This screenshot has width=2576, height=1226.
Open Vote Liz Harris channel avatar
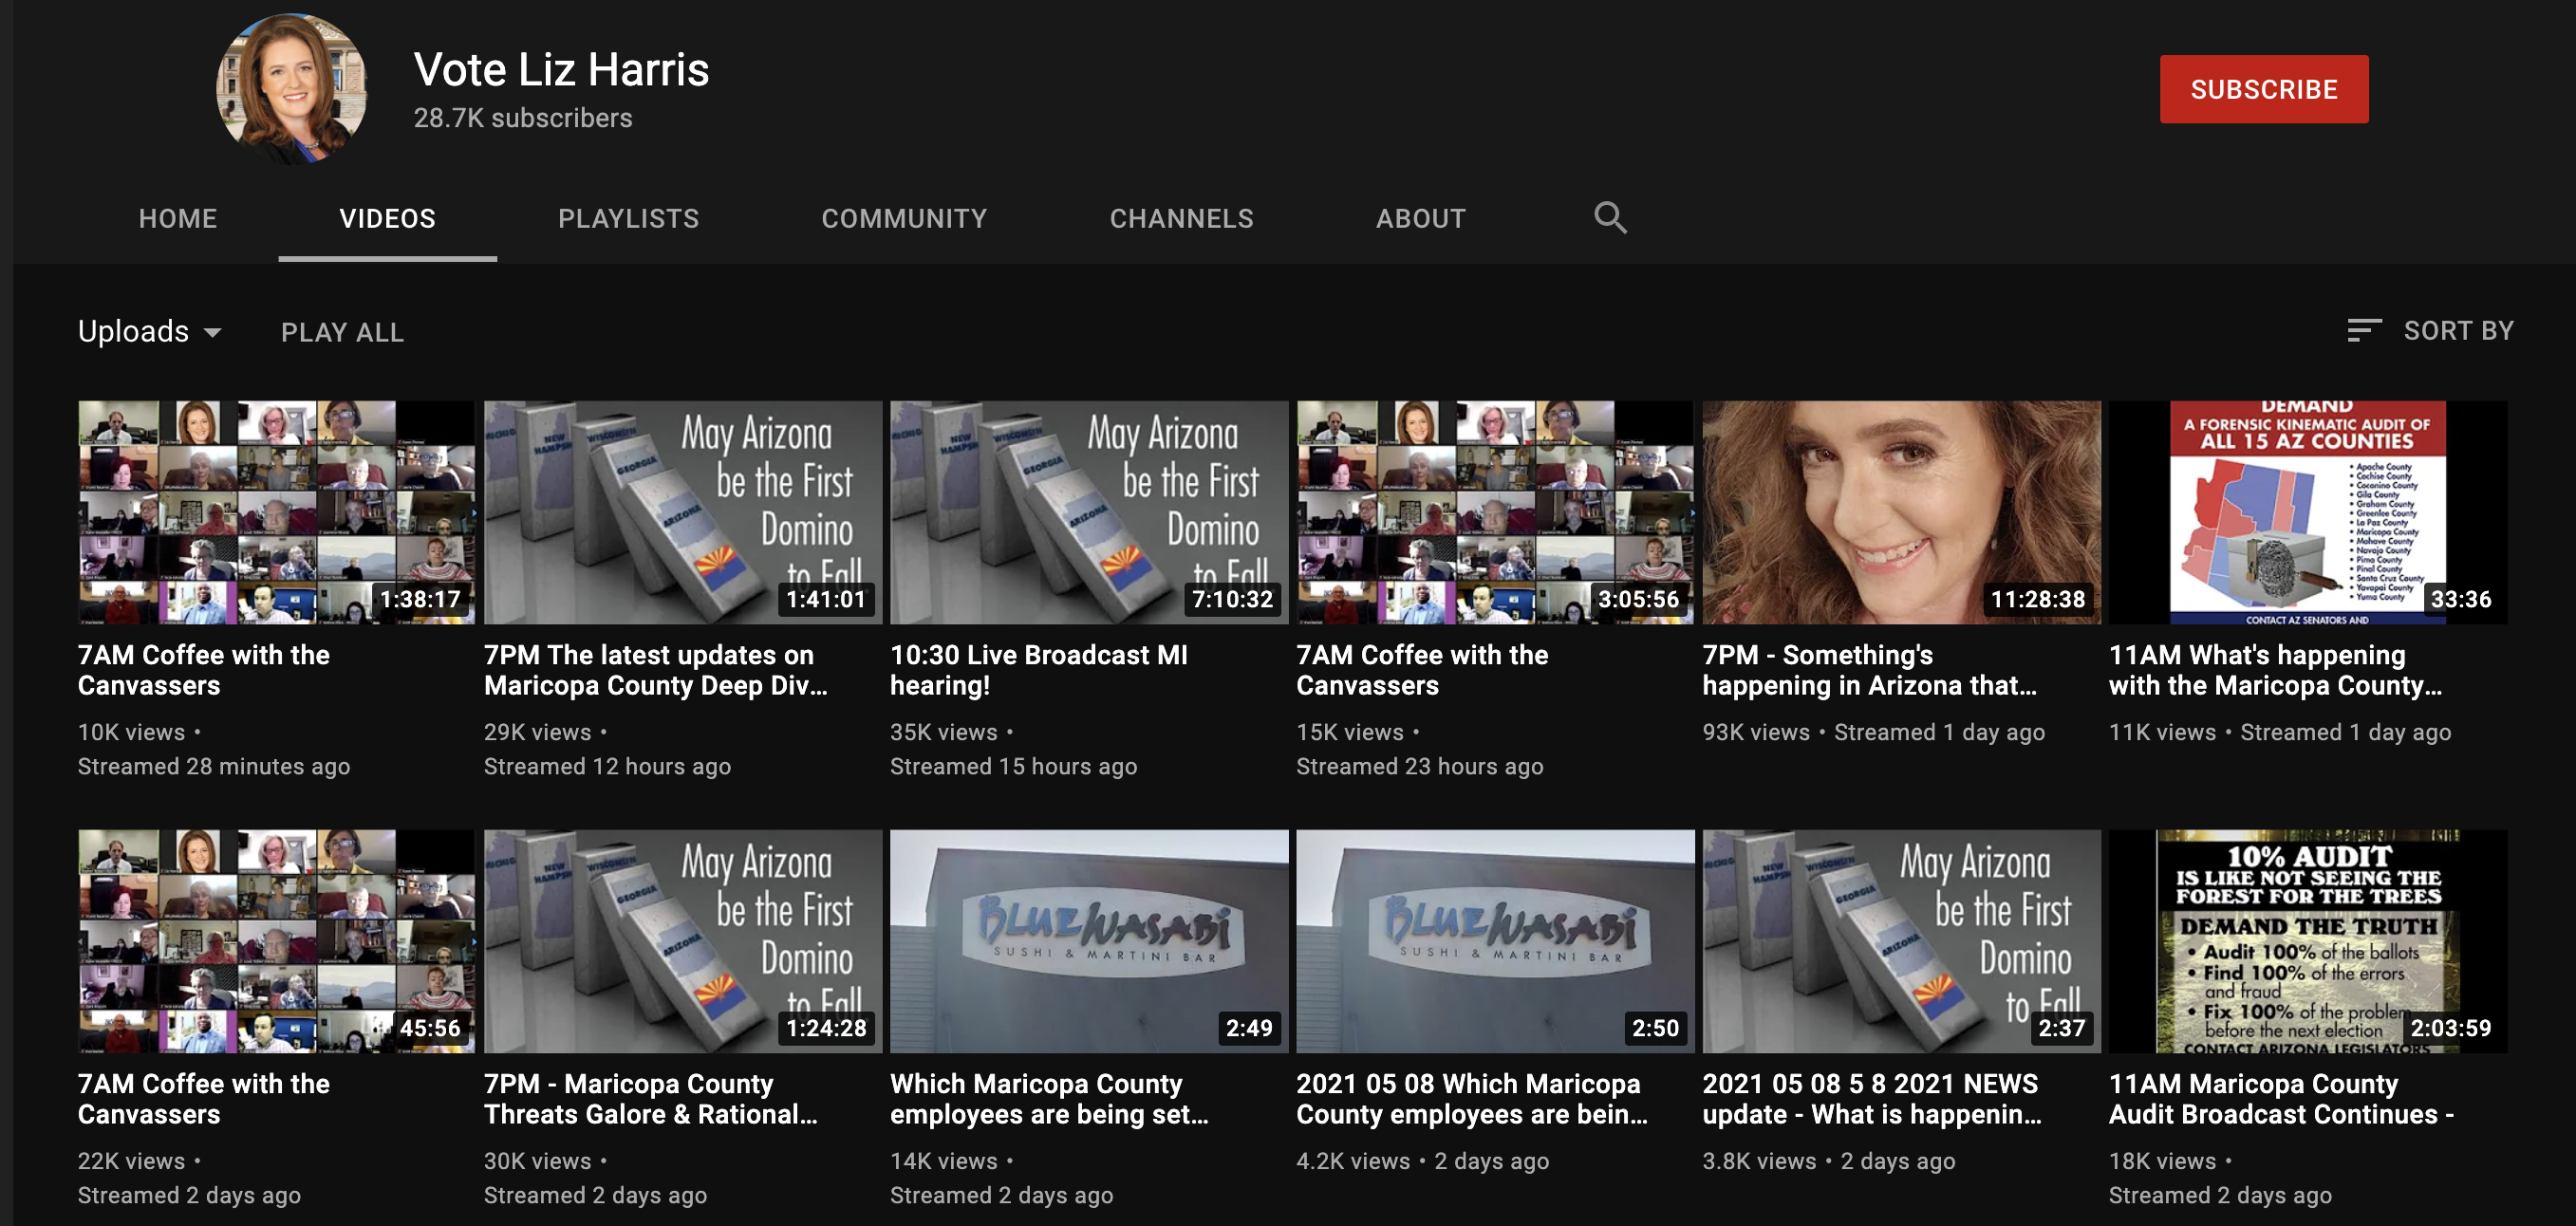[292, 88]
